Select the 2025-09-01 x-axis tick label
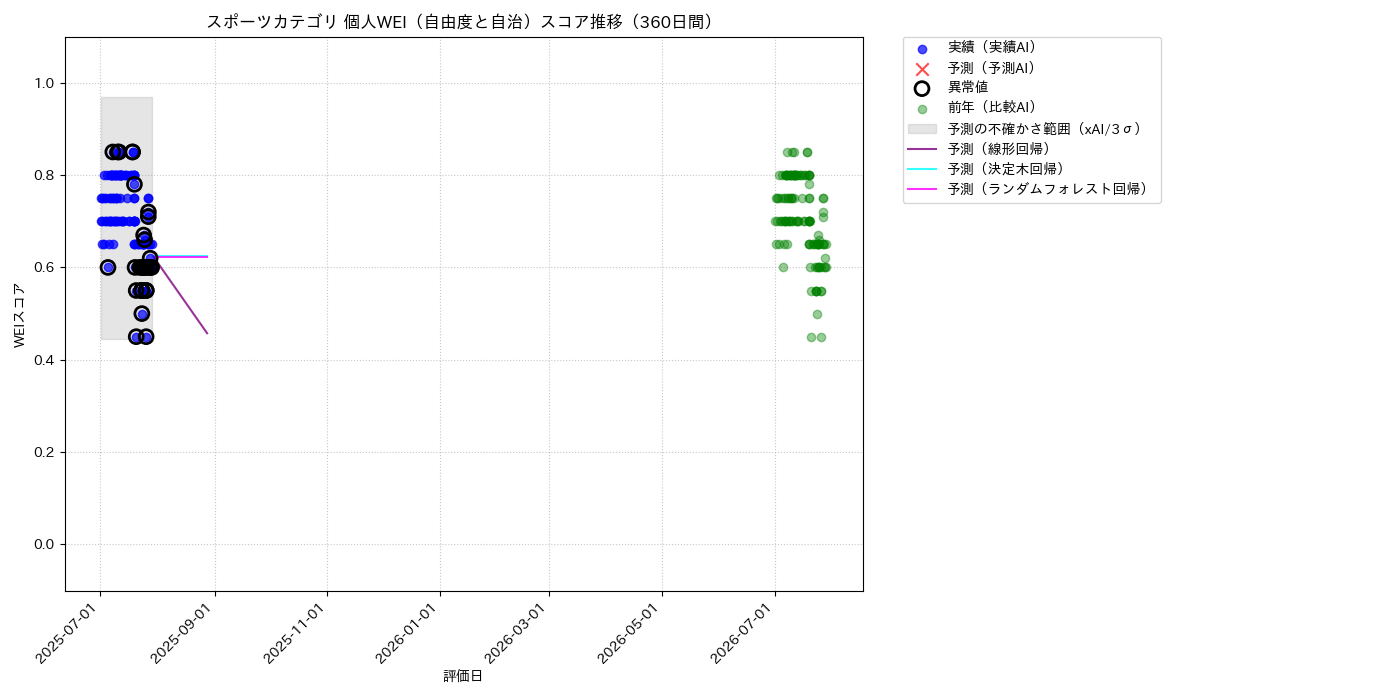Image resolution: width=1400 pixels, height=700 pixels. pyautogui.click(x=183, y=632)
